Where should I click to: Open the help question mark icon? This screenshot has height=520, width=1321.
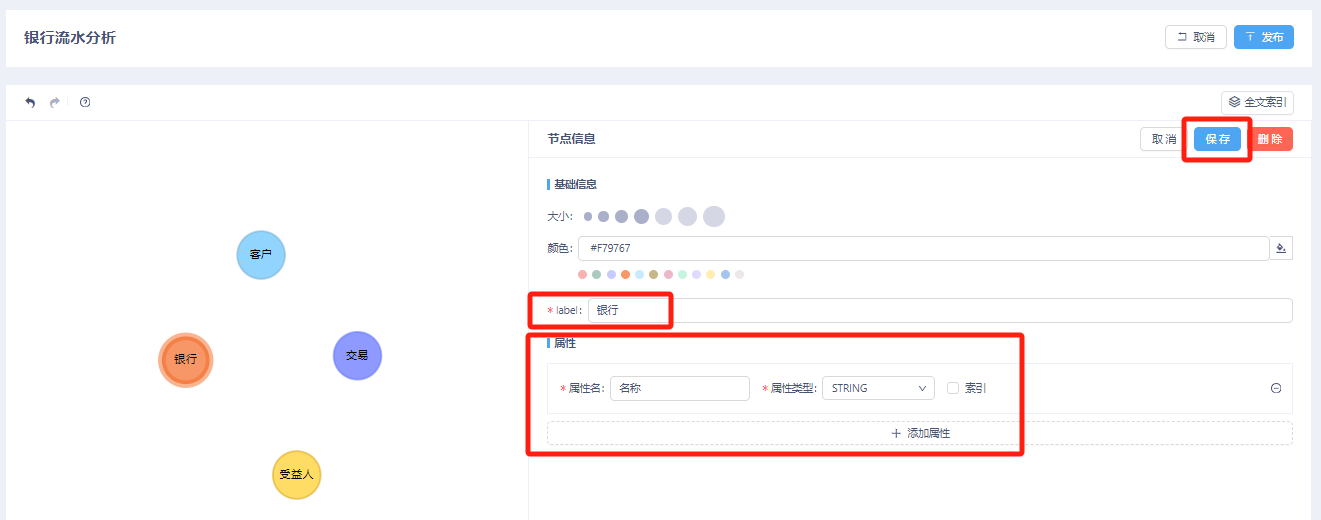[x=85, y=102]
